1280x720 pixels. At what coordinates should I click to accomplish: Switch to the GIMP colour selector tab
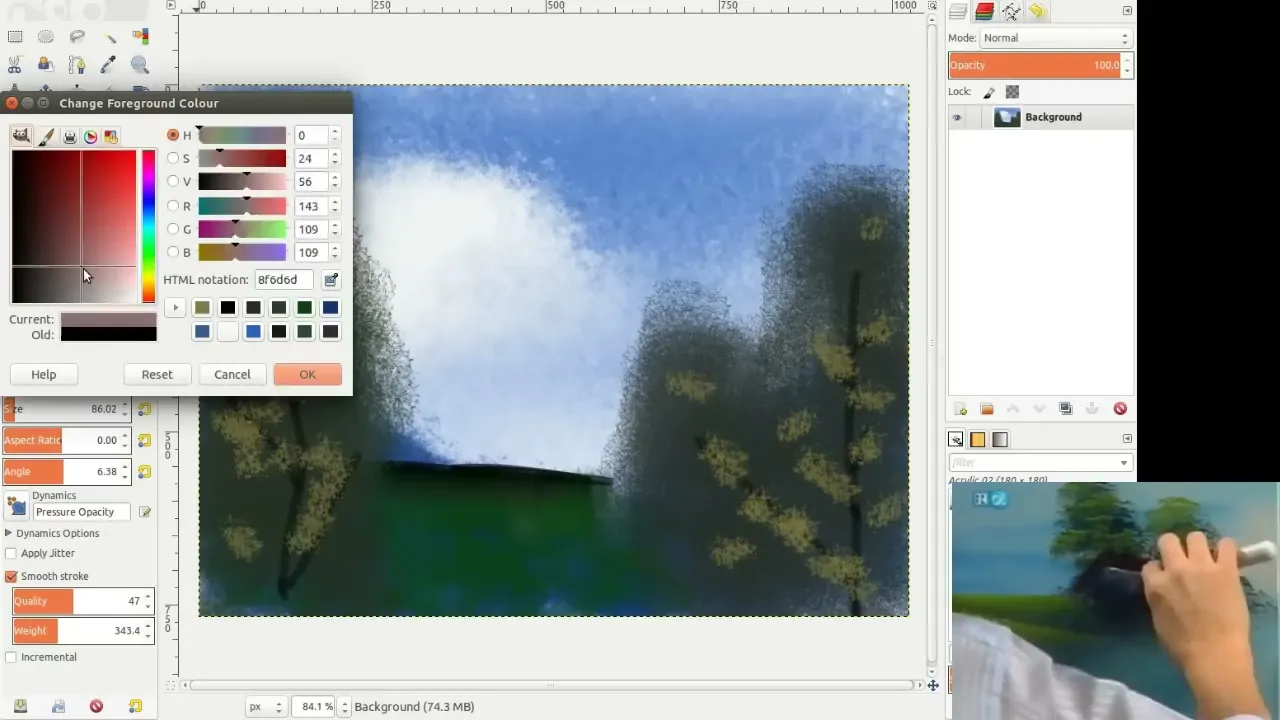coord(21,136)
